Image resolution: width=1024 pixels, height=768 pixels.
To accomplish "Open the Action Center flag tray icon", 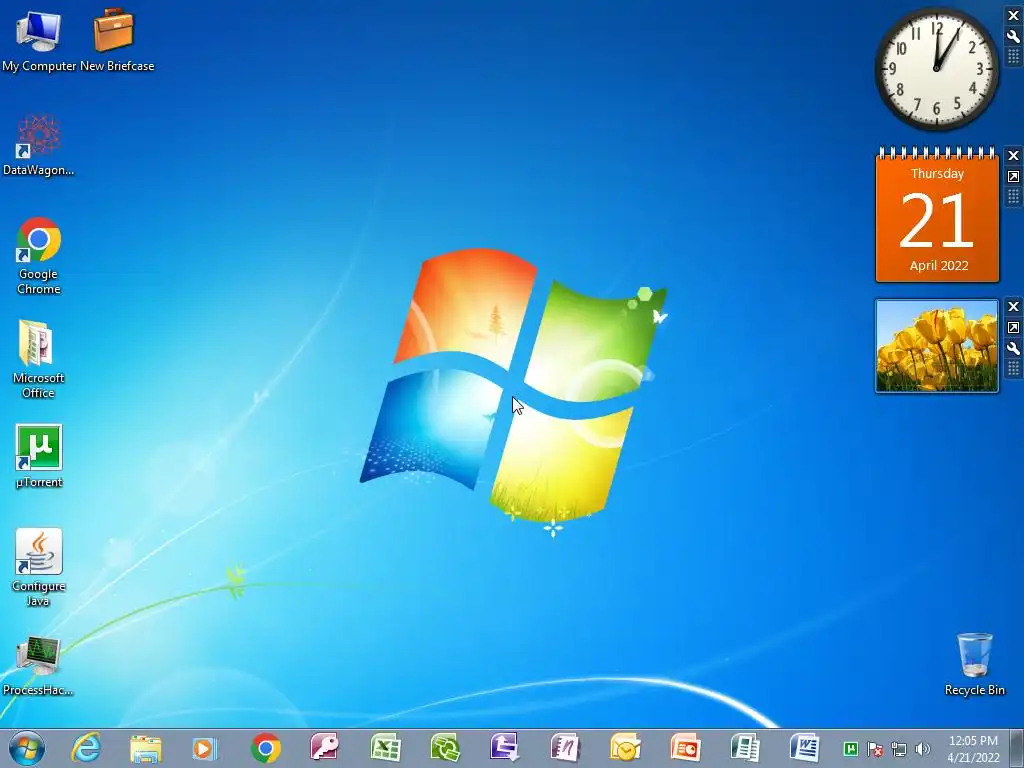I will (x=875, y=749).
